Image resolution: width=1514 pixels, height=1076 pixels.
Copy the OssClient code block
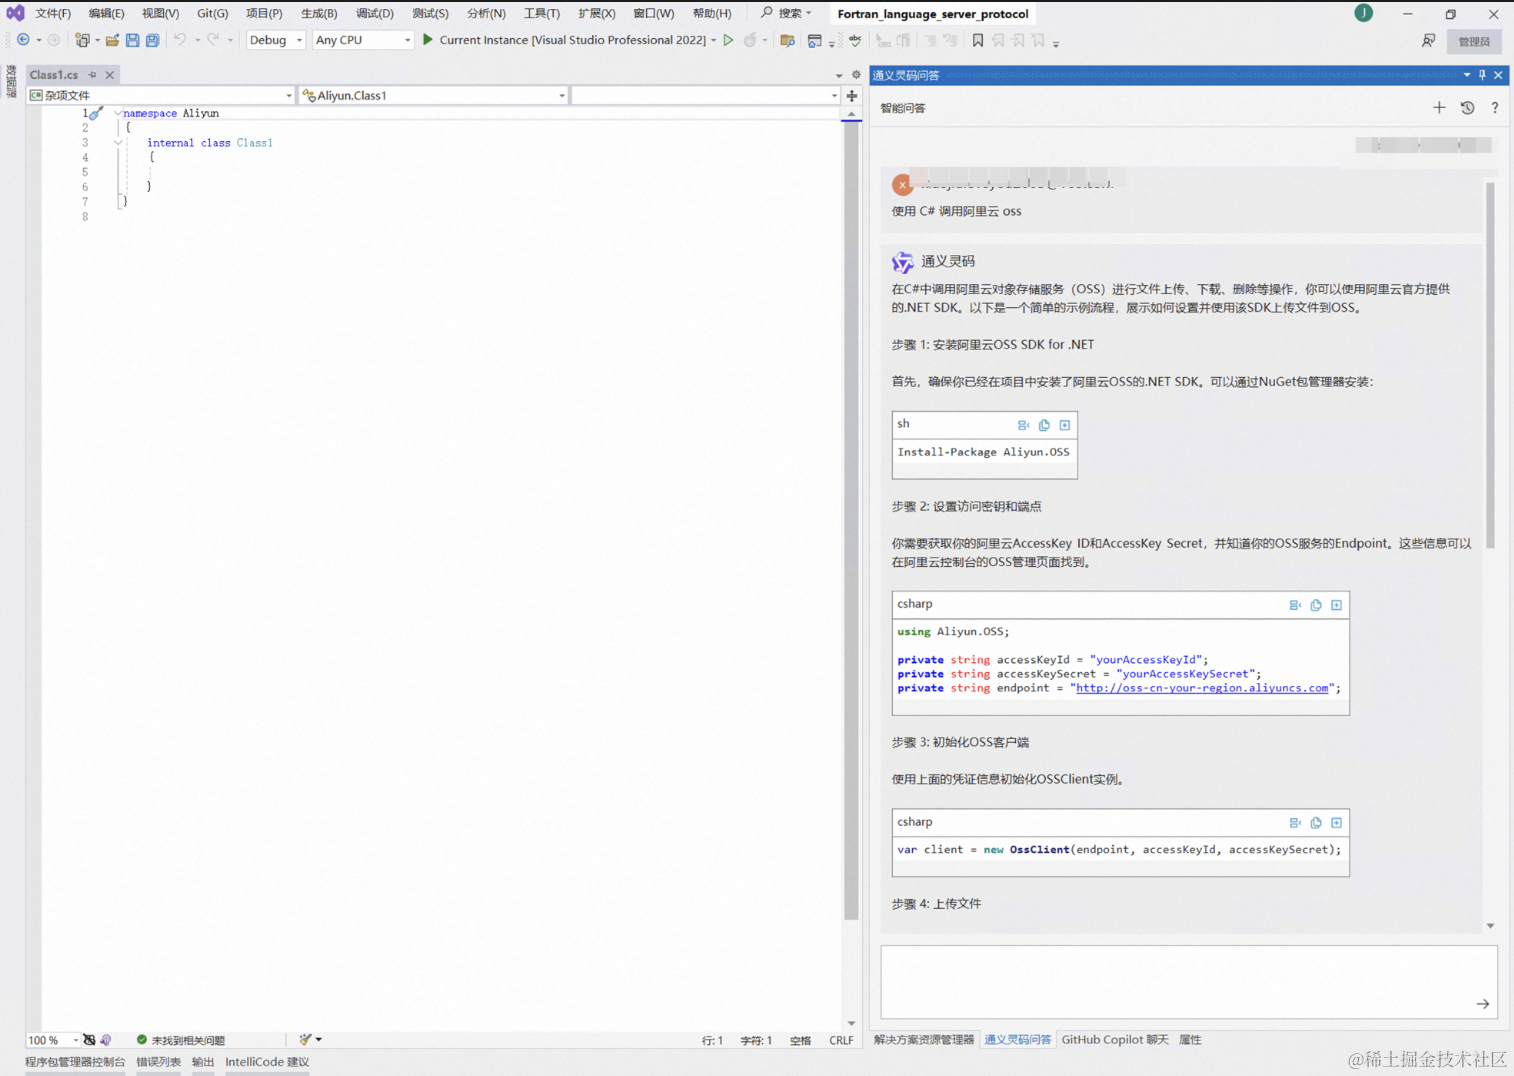(1316, 823)
